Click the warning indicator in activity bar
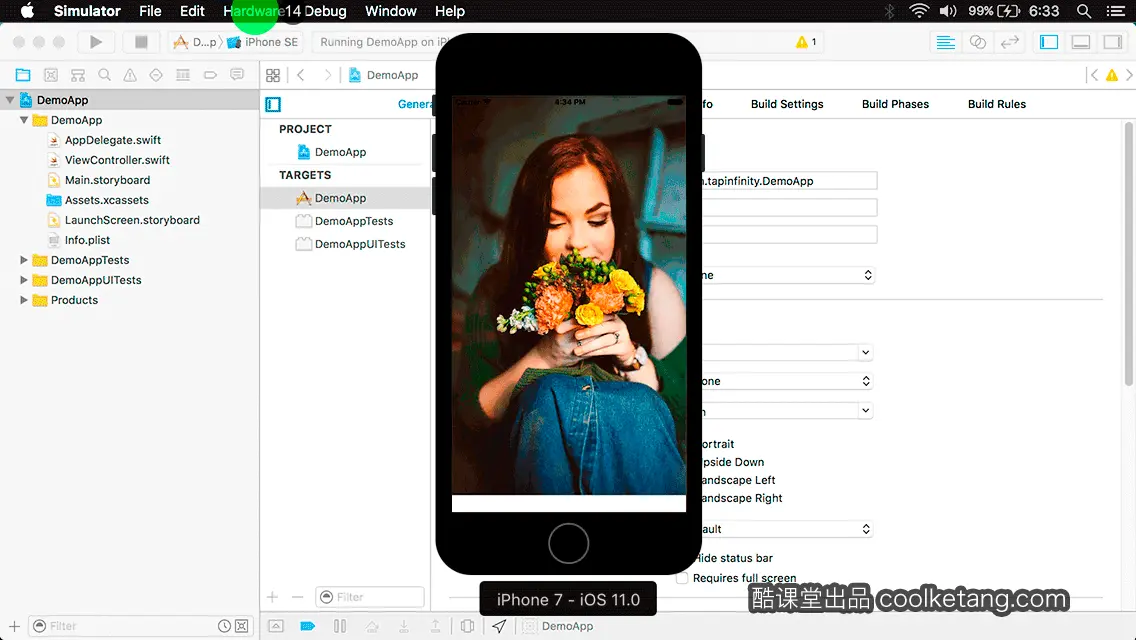 click(806, 42)
